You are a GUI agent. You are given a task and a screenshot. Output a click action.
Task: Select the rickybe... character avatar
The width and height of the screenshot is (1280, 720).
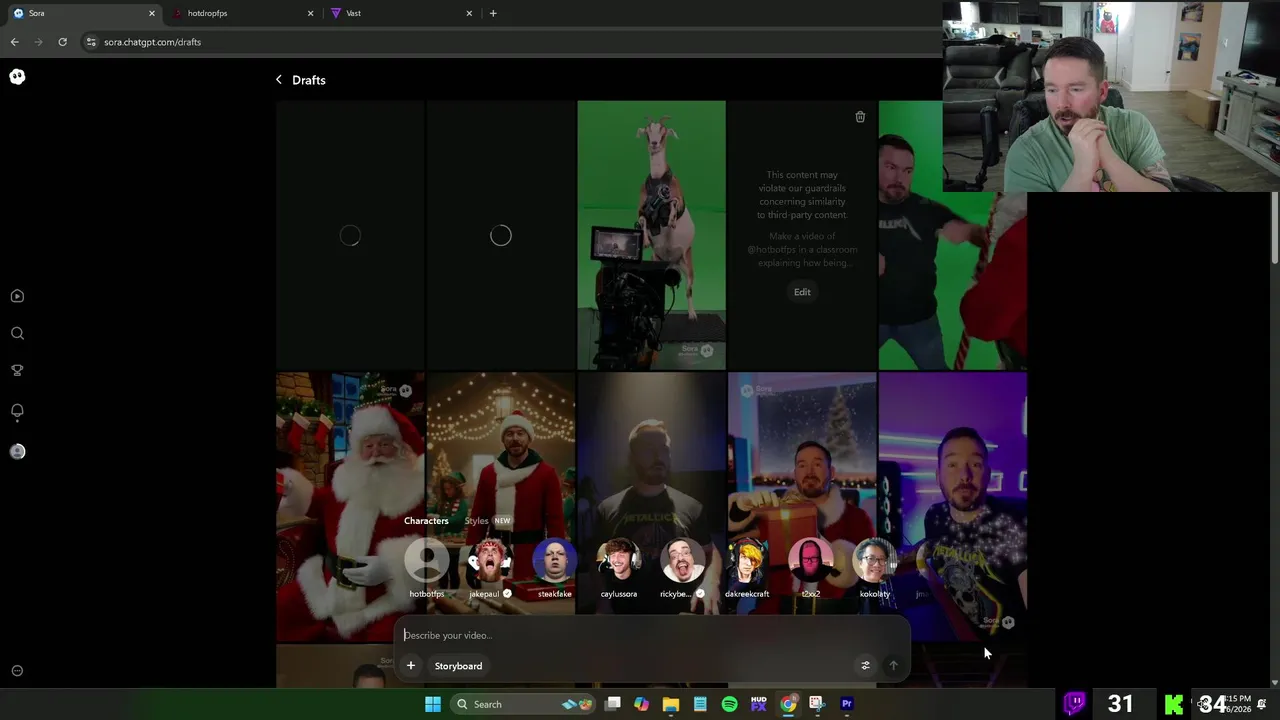tap(682, 562)
